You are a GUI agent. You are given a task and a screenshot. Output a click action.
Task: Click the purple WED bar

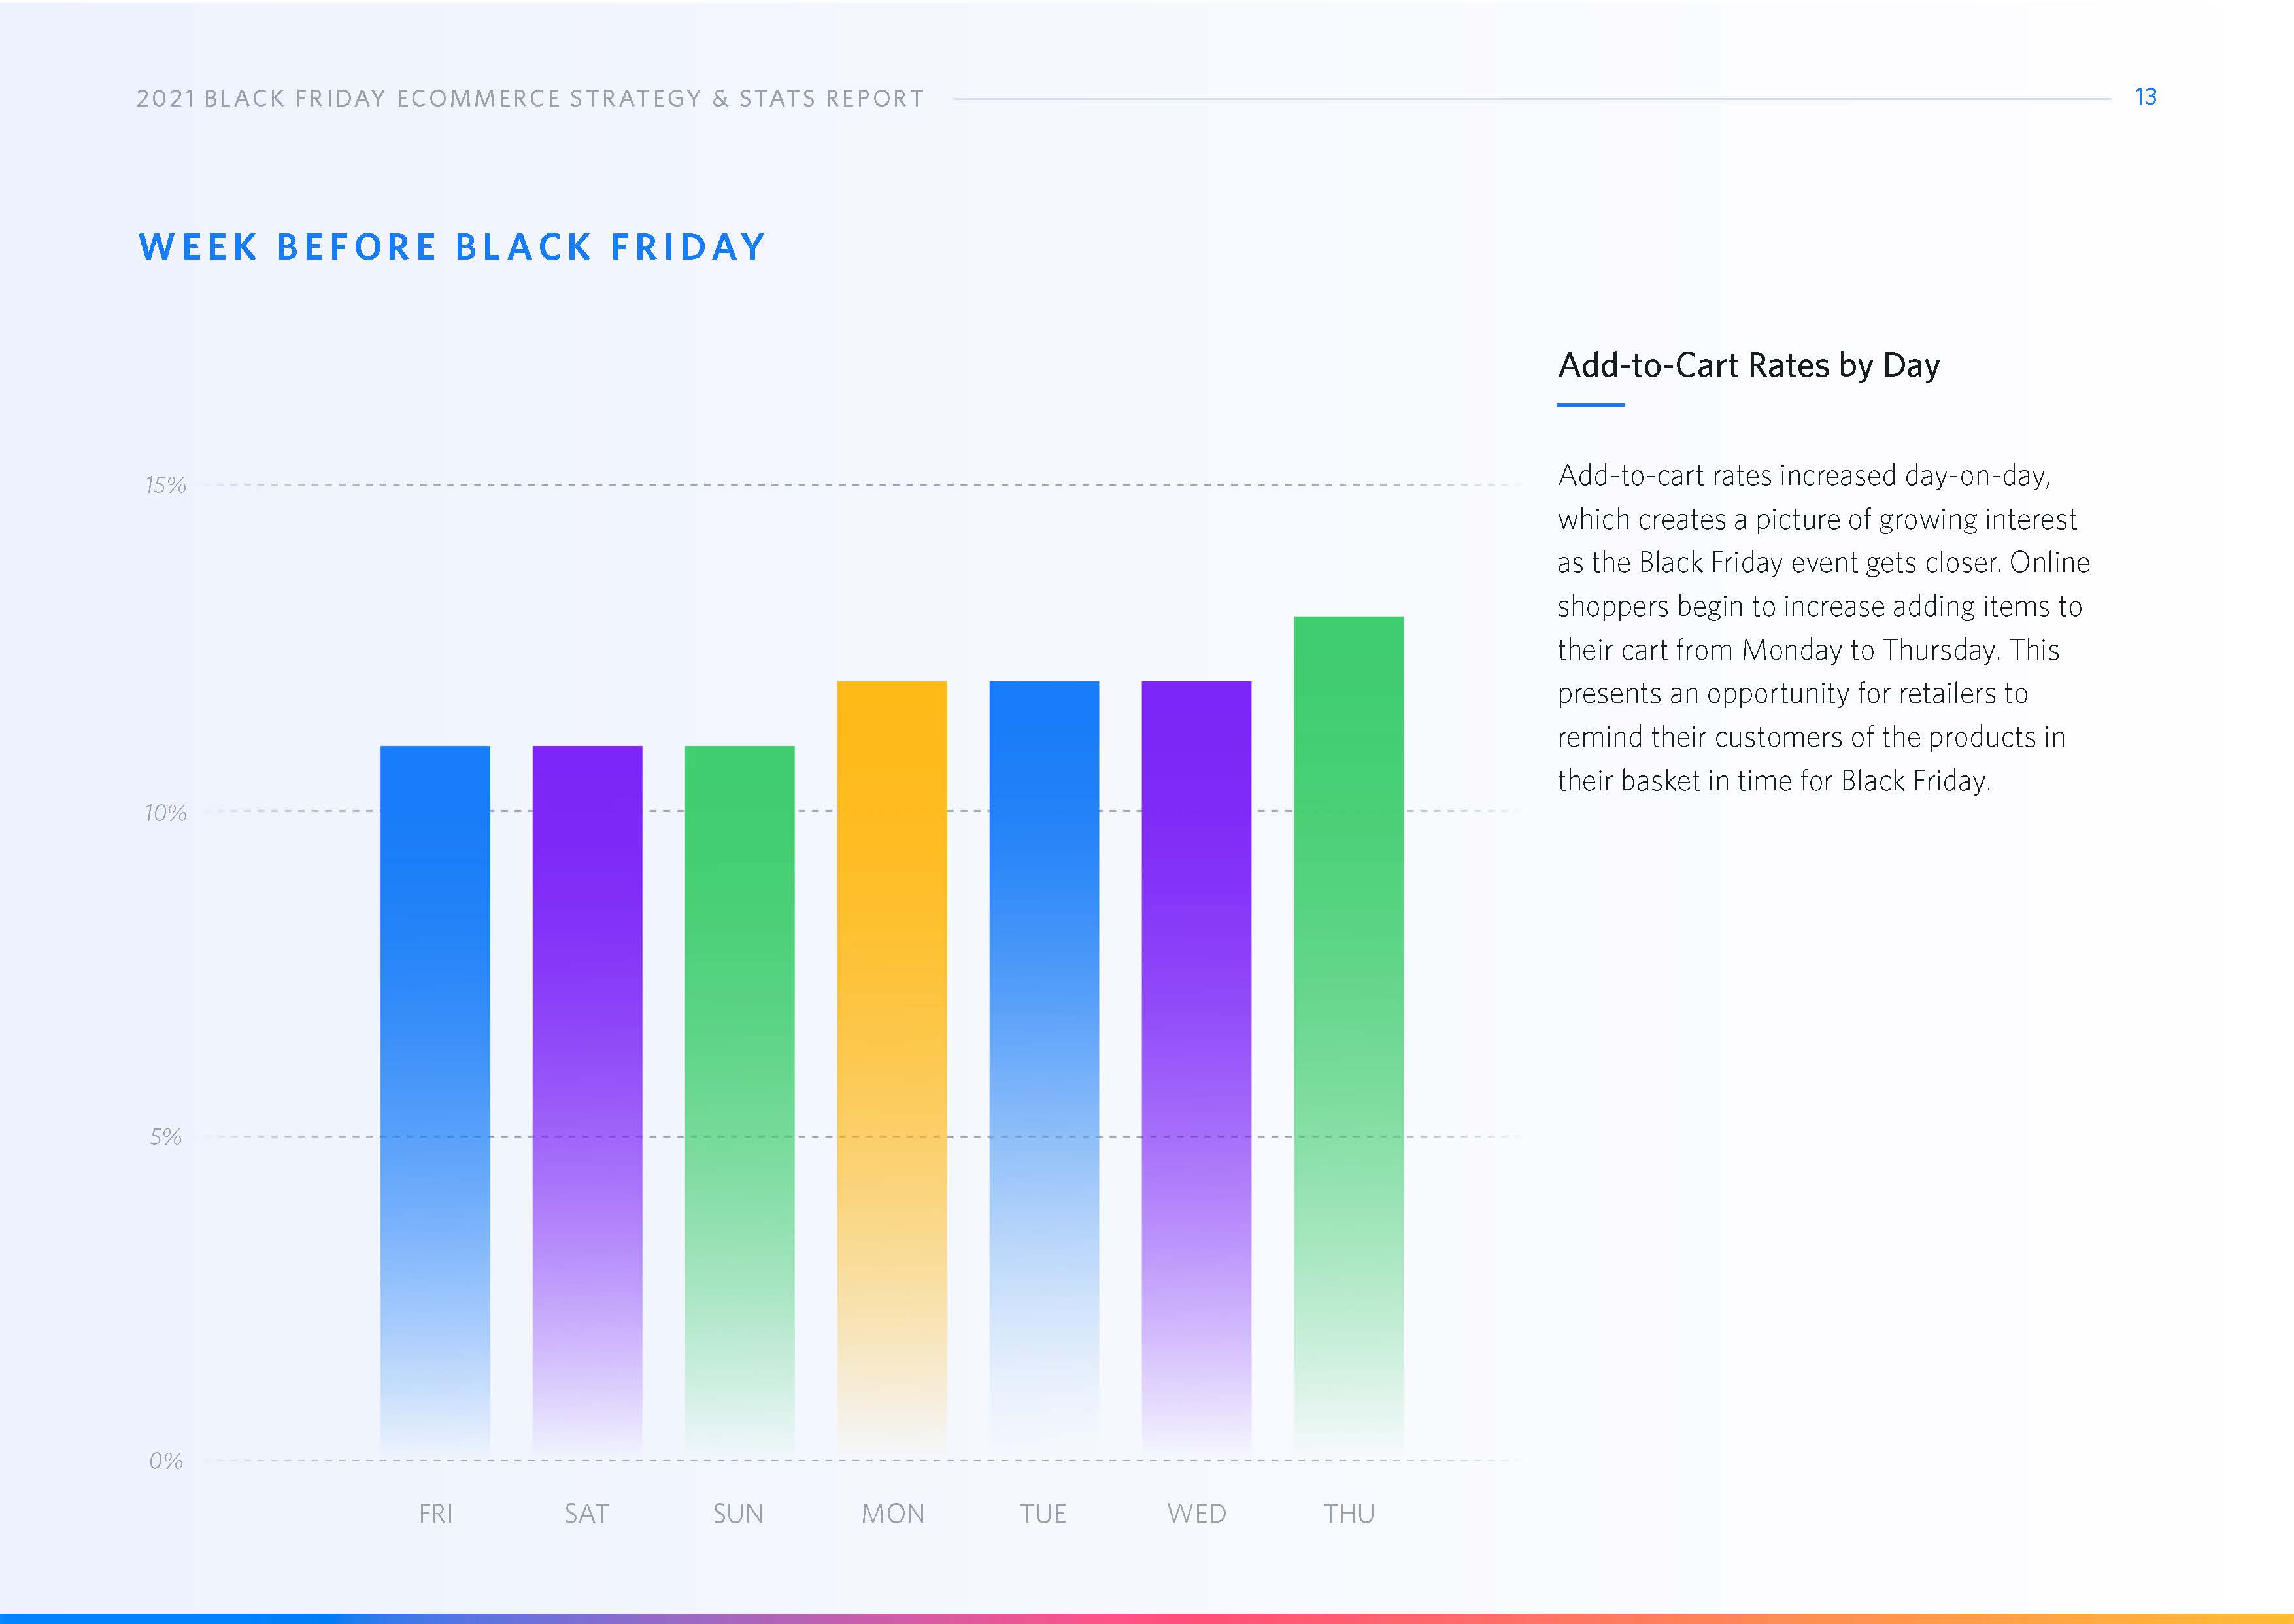click(x=1196, y=1070)
